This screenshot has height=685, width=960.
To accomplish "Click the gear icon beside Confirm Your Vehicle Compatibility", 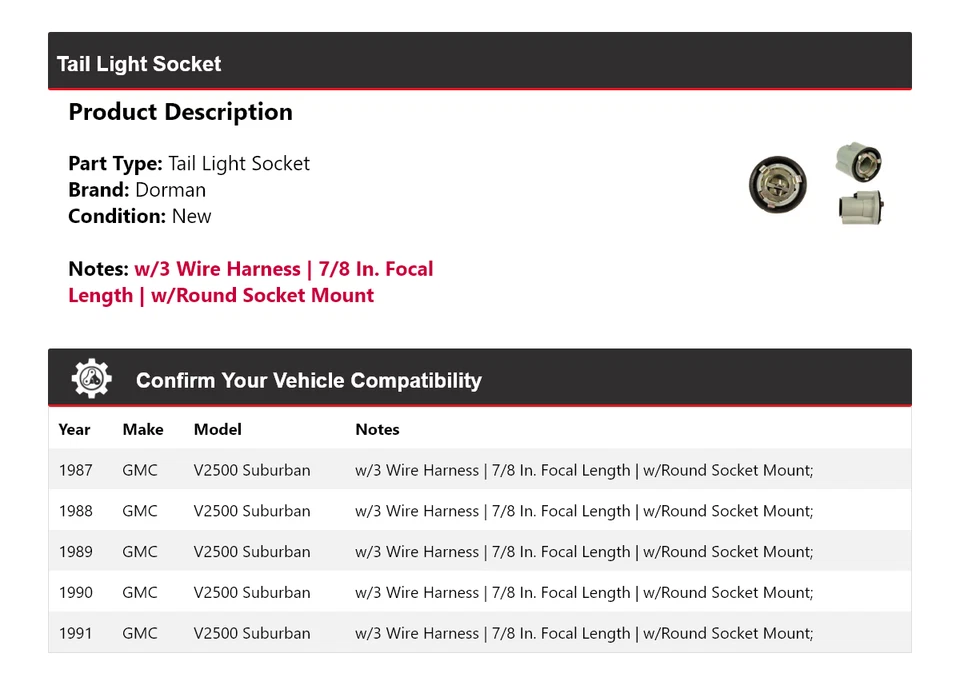I will [92, 379].
